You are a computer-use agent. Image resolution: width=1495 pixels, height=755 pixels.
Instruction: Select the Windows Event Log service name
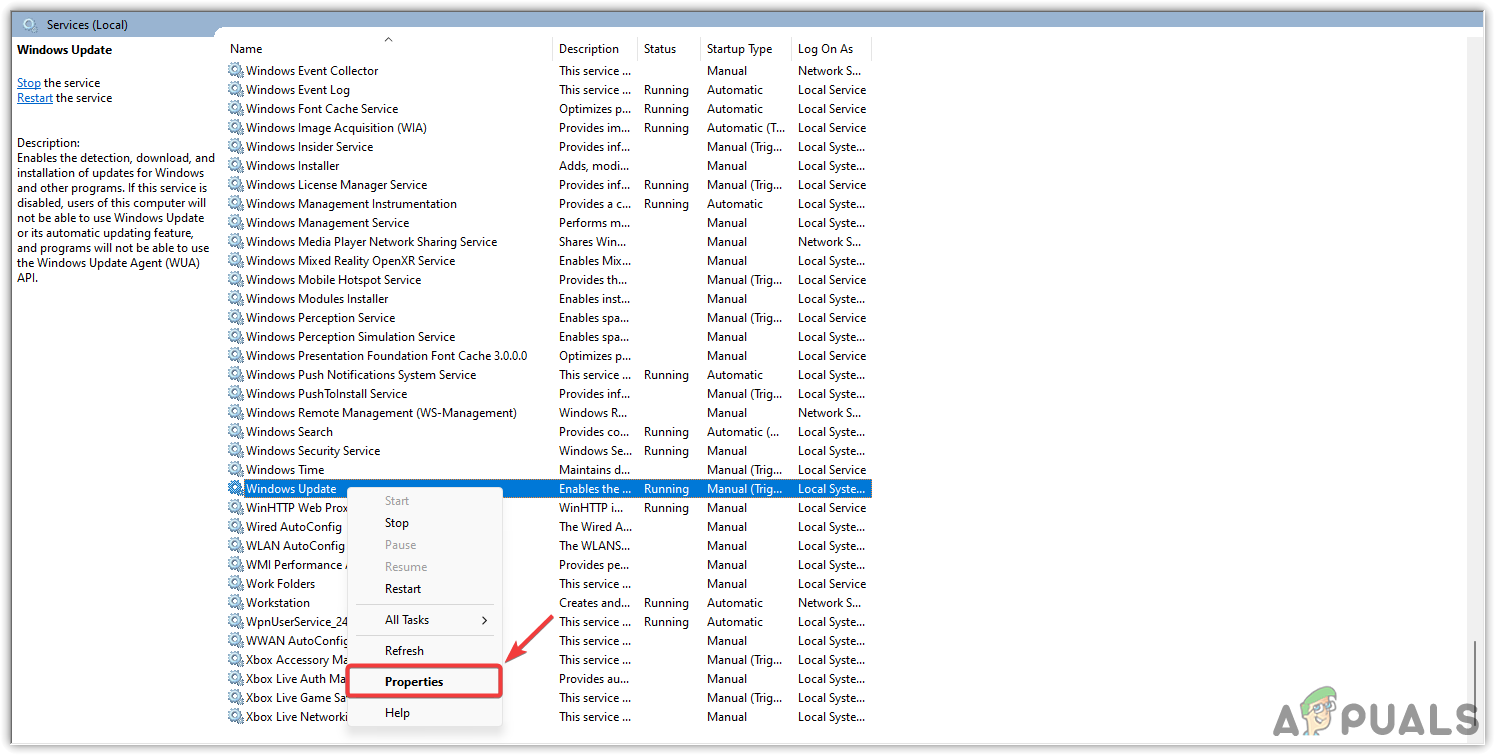[x=298, y=90]
